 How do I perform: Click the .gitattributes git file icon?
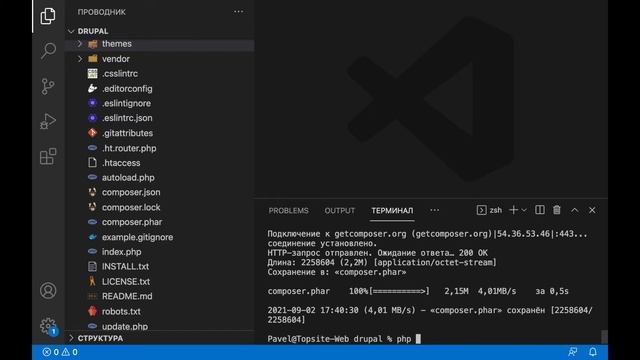[x=93, y=133]
